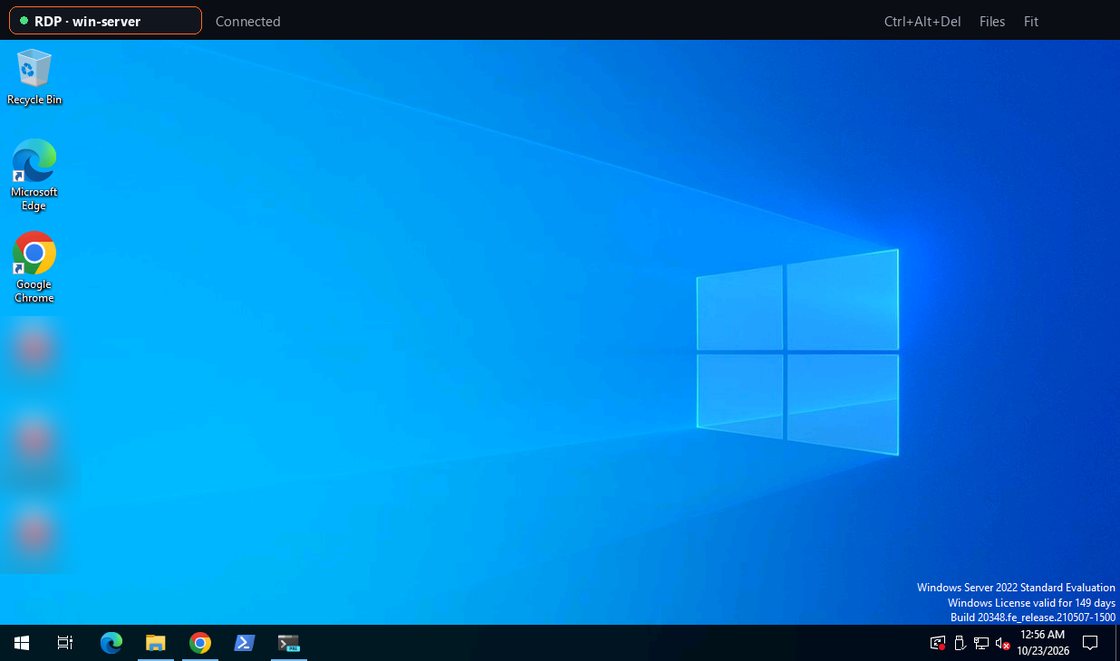Open PowerShell from the taskbar

pos(244,643)
